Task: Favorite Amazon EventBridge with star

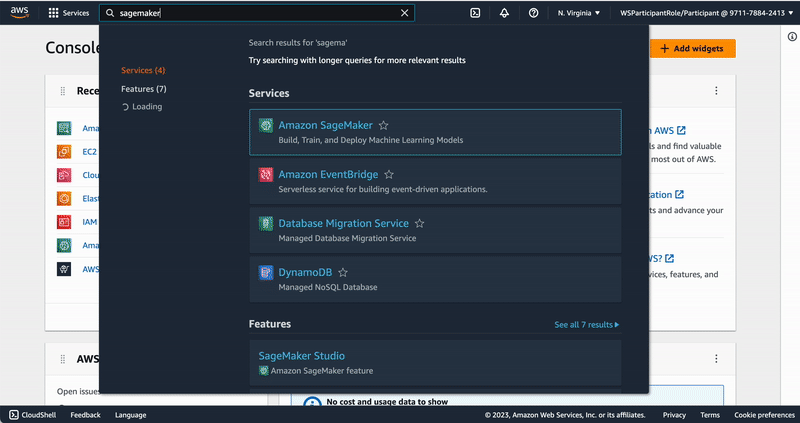Action: tap(389, 175)
